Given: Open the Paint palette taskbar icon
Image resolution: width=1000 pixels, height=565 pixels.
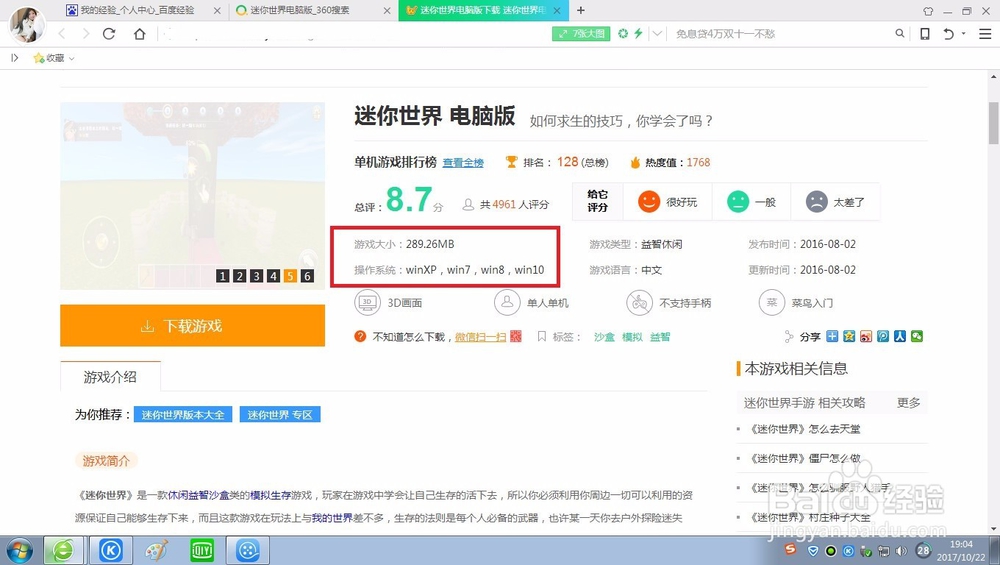Looking at the screenshot, I should pos(156,550).
